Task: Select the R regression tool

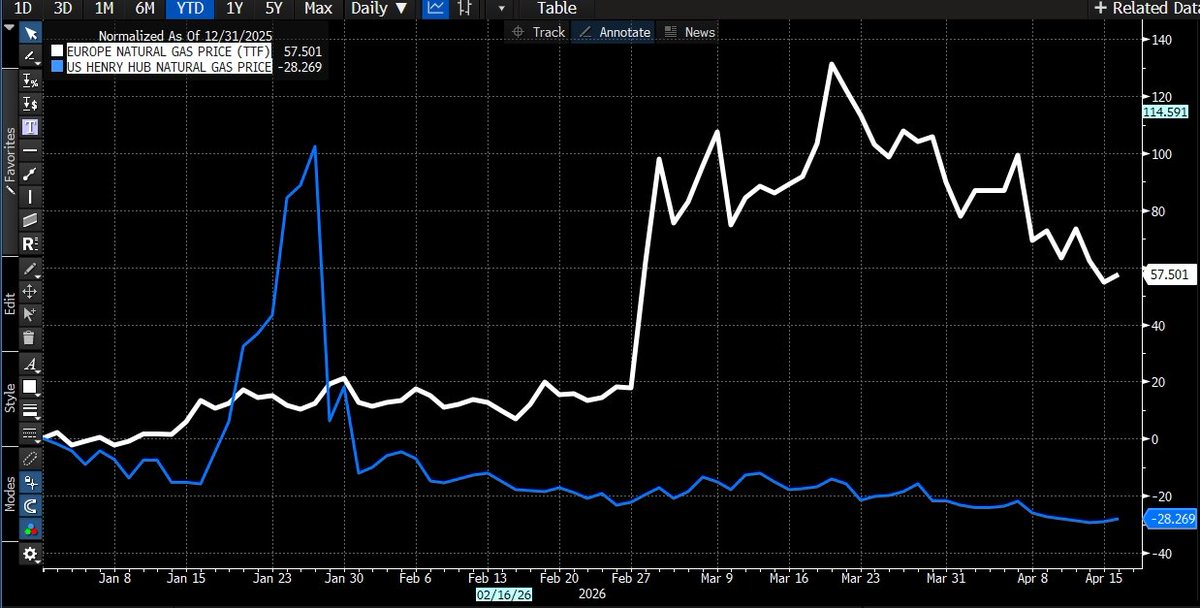Action: click(x=30, y=244)
